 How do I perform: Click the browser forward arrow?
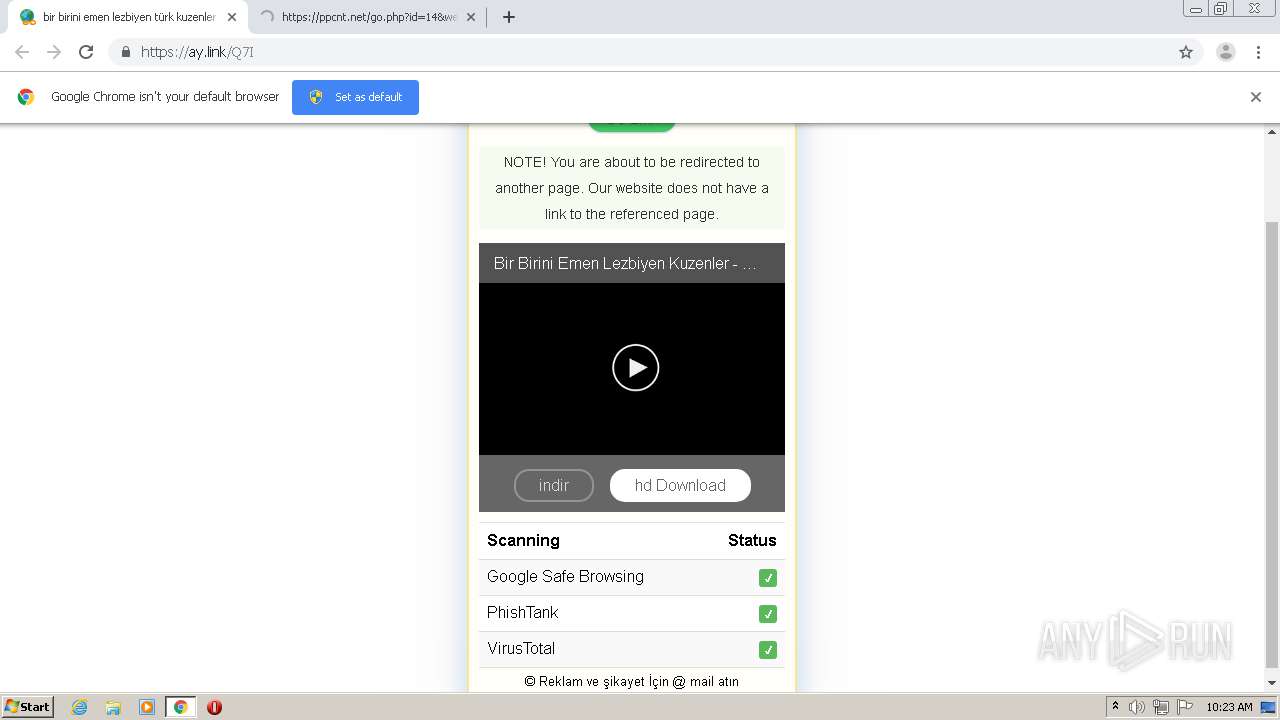coord(54,52)
